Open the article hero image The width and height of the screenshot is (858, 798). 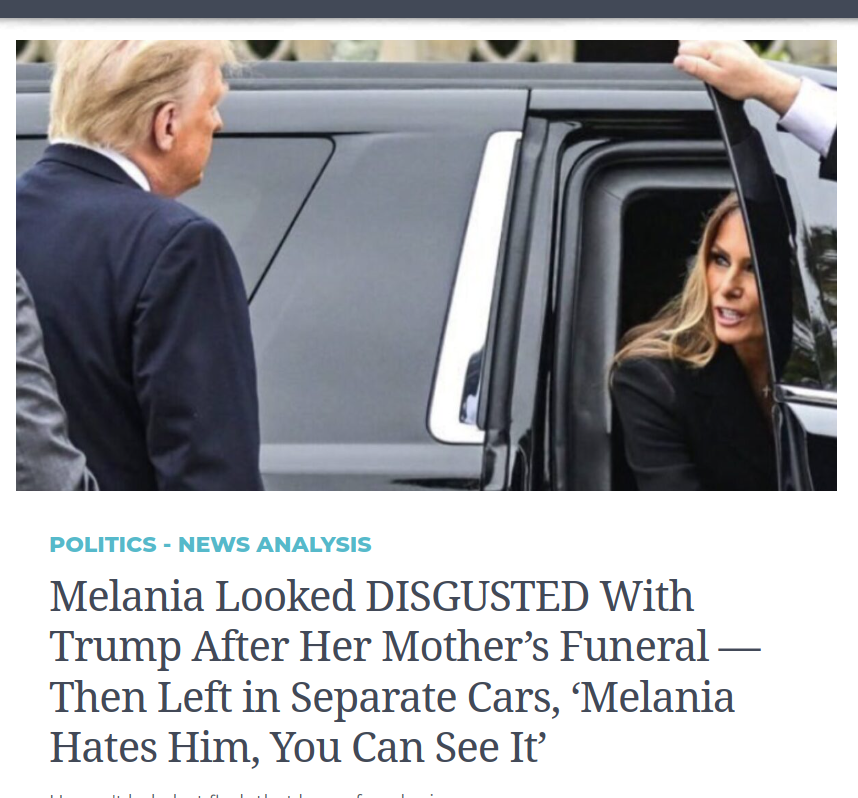pos(426,265)
